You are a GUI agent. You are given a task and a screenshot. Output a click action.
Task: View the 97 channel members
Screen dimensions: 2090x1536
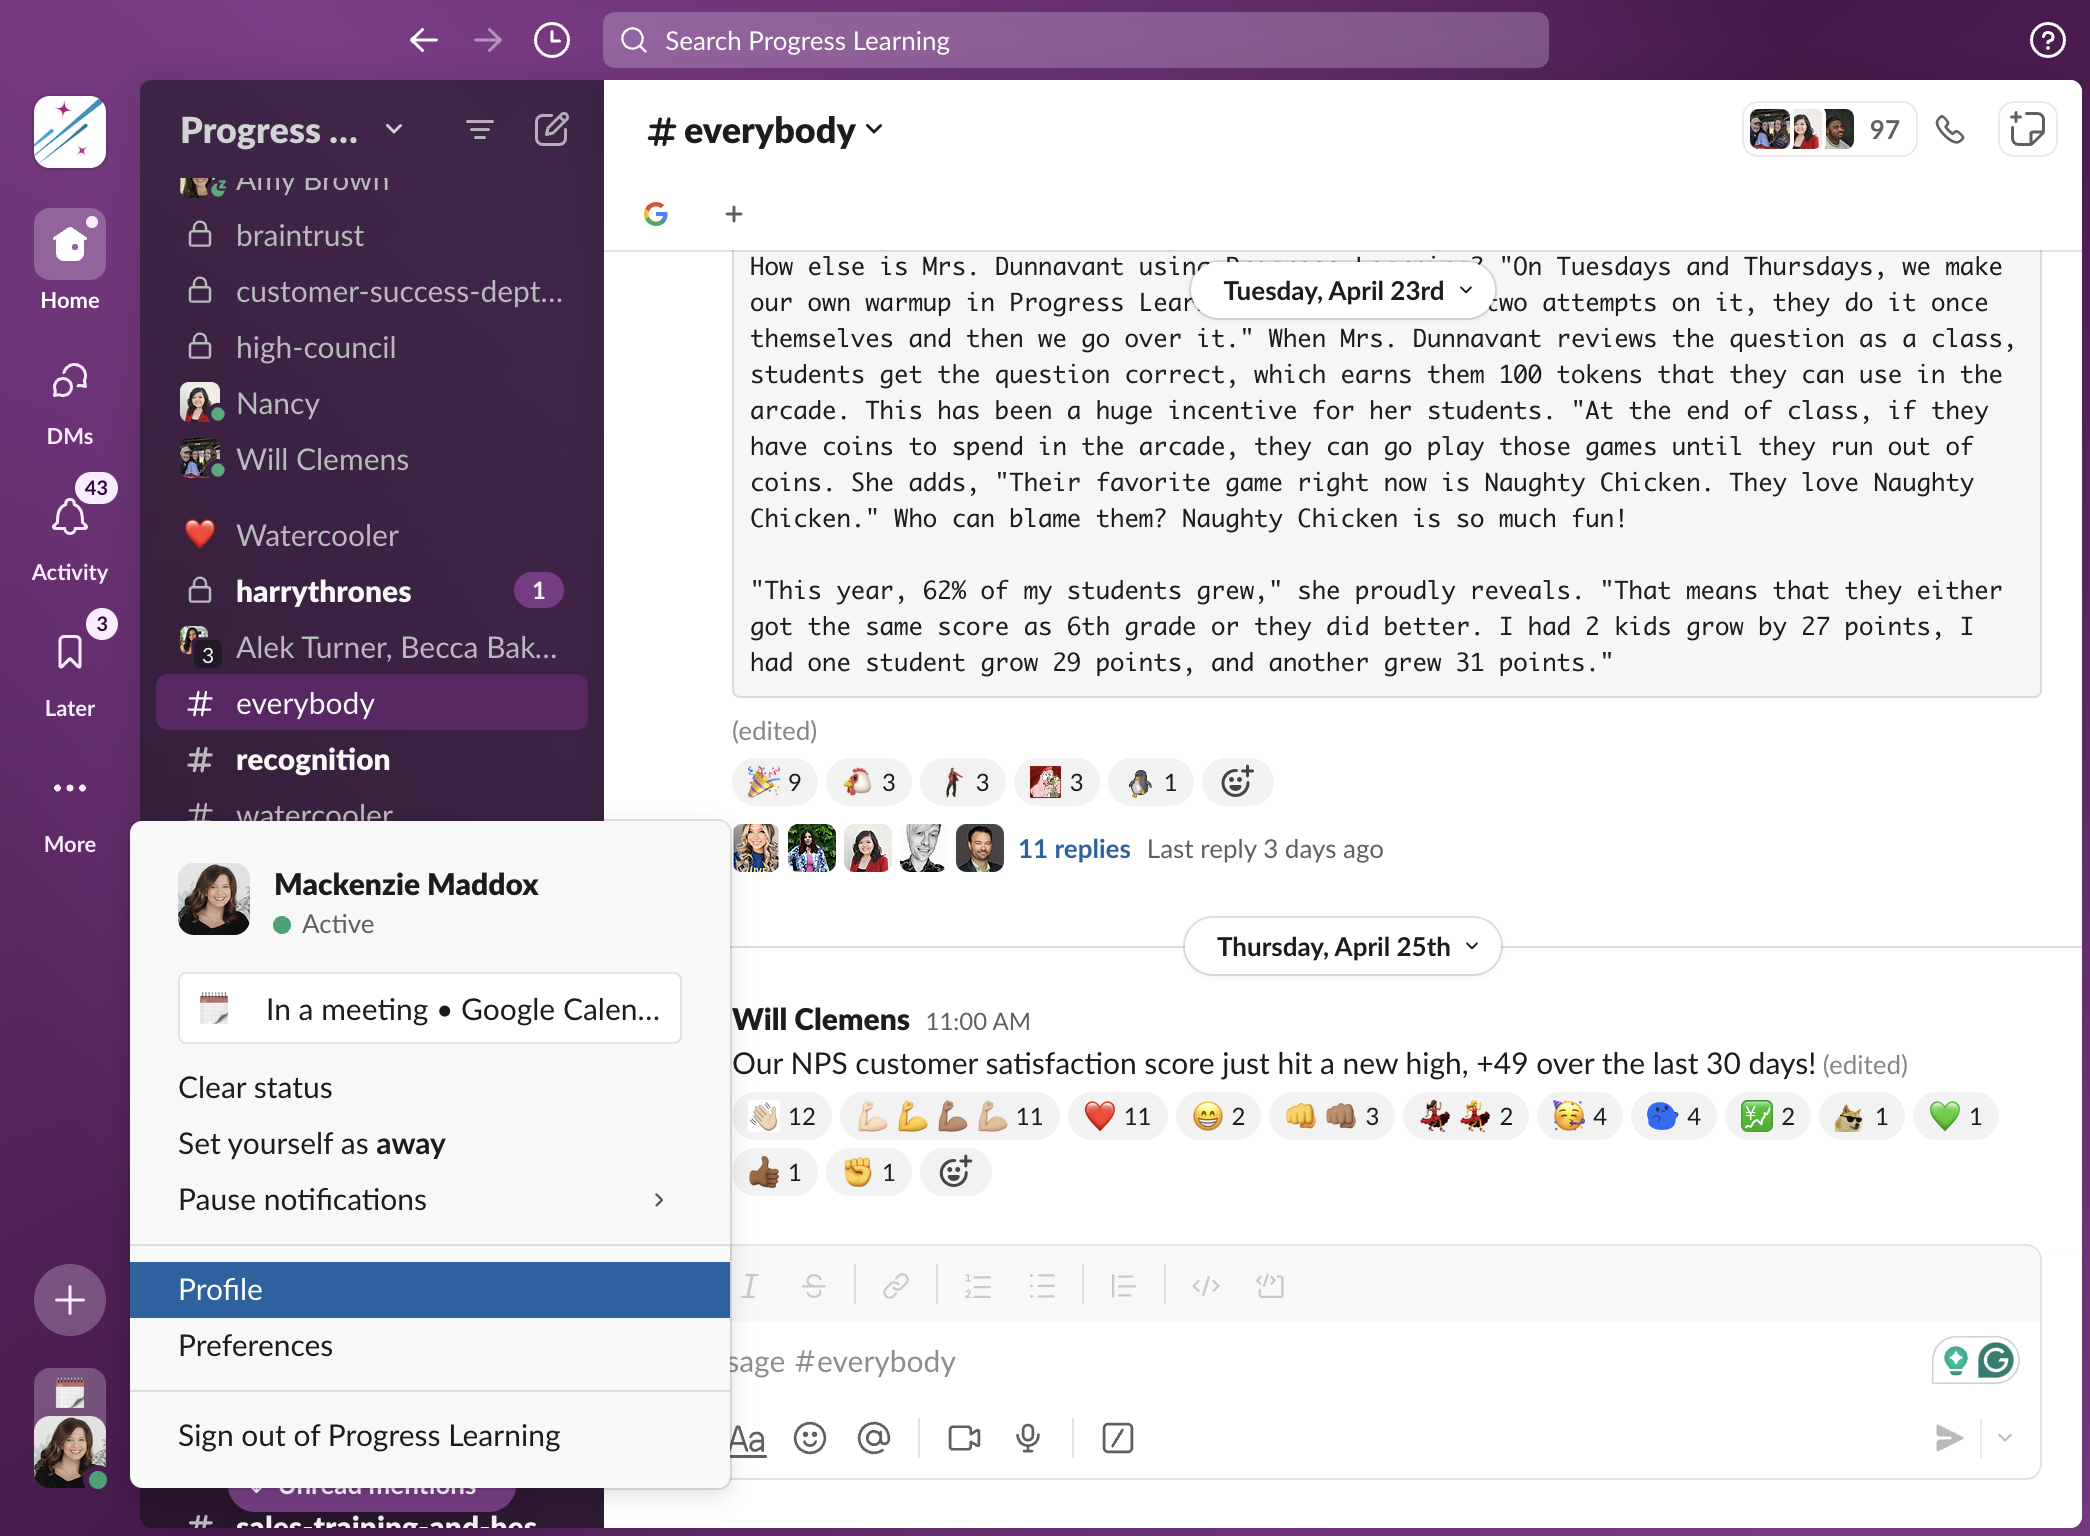tap(1830, 129)
